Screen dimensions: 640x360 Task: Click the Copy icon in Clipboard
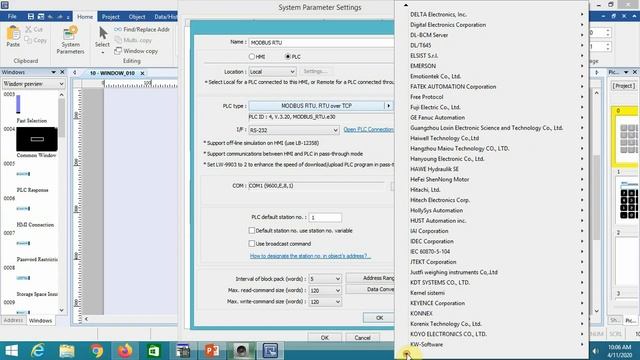coord(28,40)
